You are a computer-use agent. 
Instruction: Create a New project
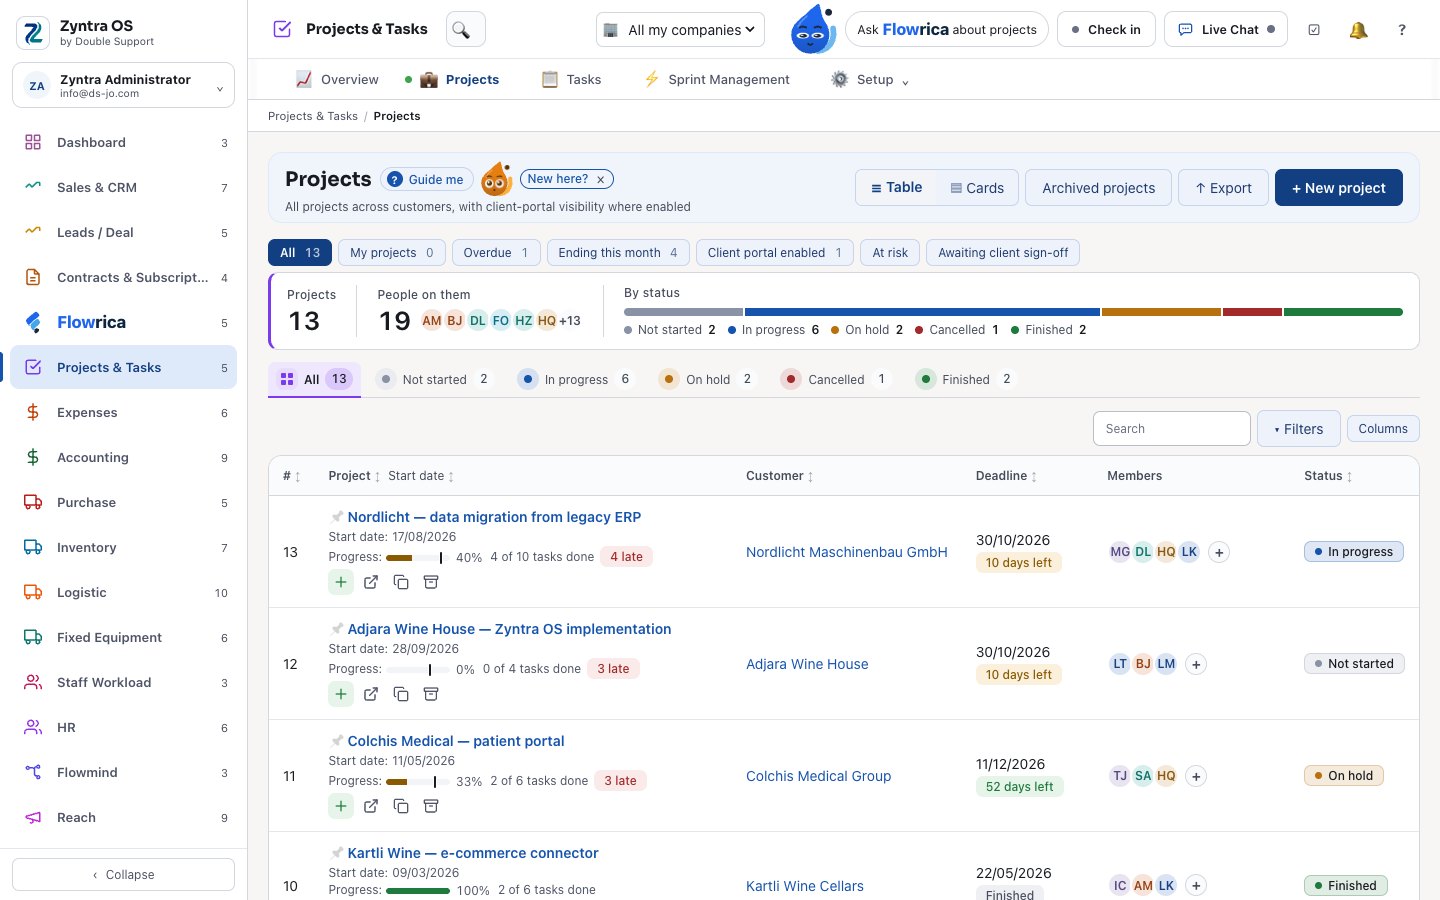click(x=1339, y=188)
